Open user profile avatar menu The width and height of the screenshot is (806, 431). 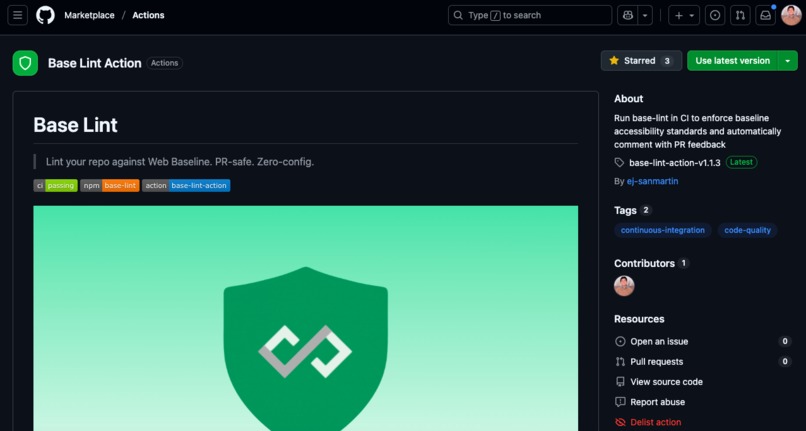pyautogui.click(x=791, y=15)
